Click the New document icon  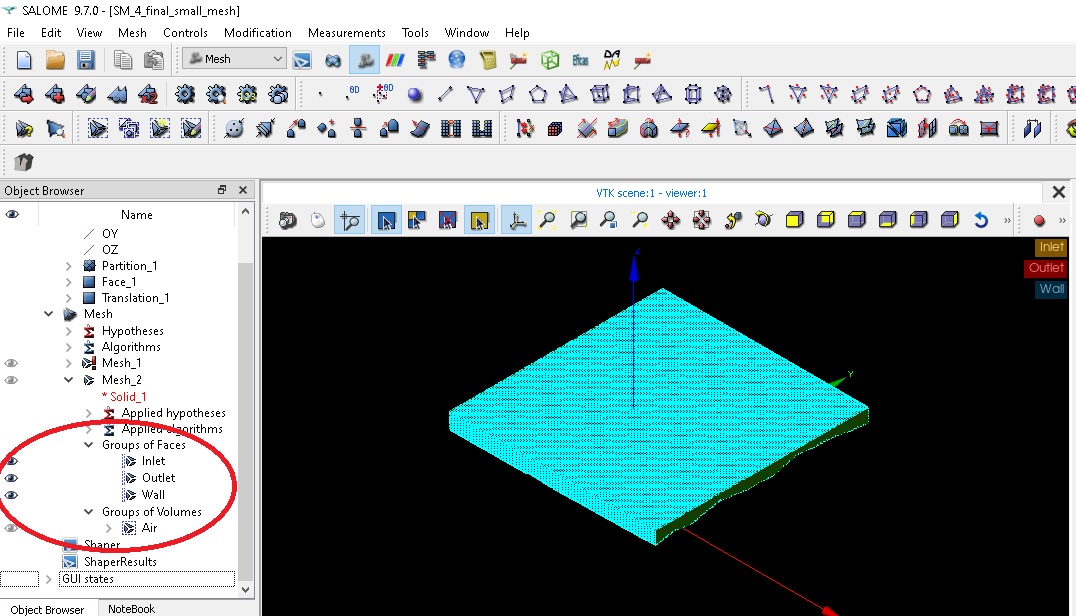pyautogui.click(x=24, y=60)
